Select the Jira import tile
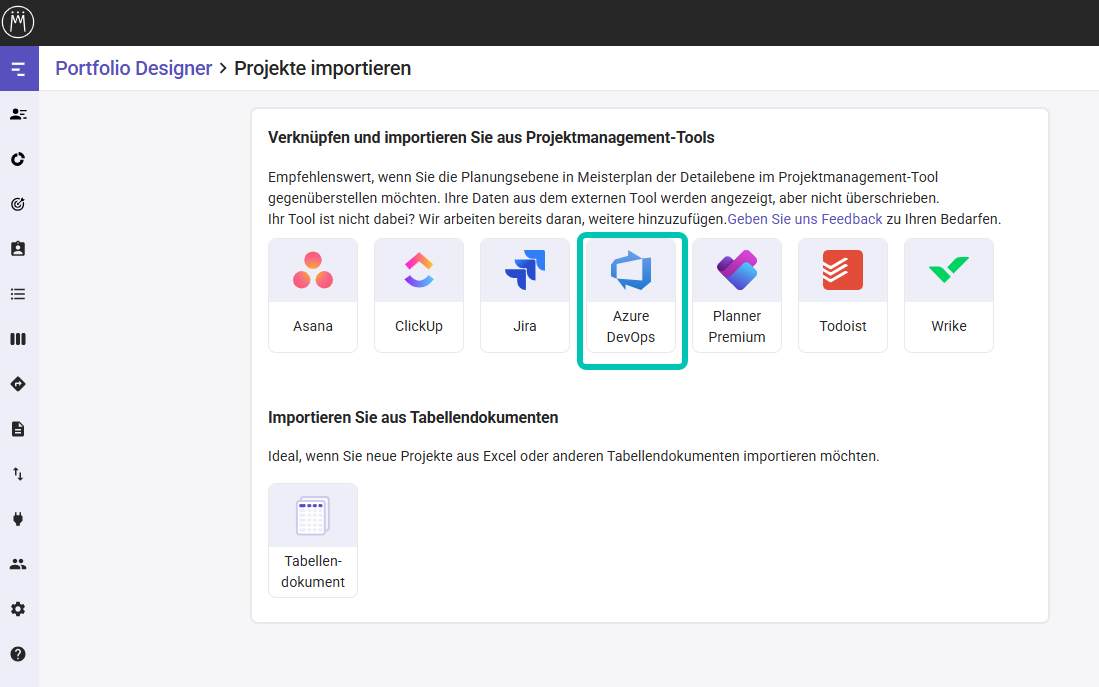This screenshot has height=687, width=1099. point(524,295)
